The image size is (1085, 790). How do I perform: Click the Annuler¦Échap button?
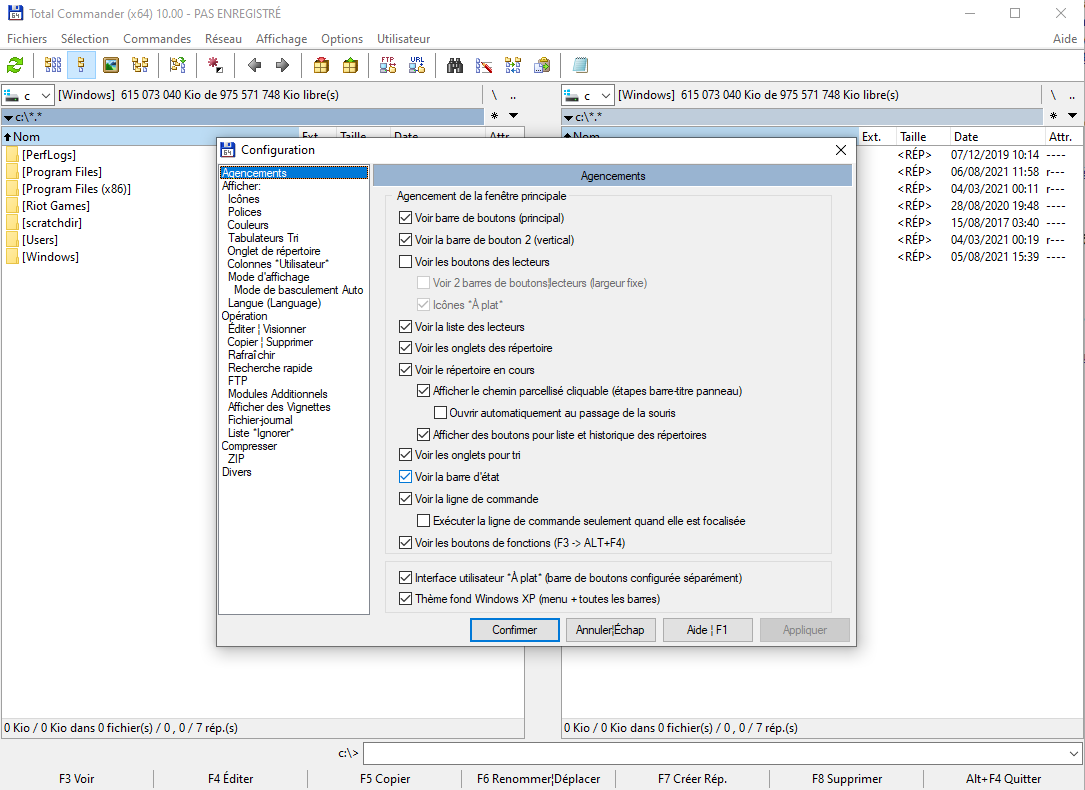[x=610, y=630]
